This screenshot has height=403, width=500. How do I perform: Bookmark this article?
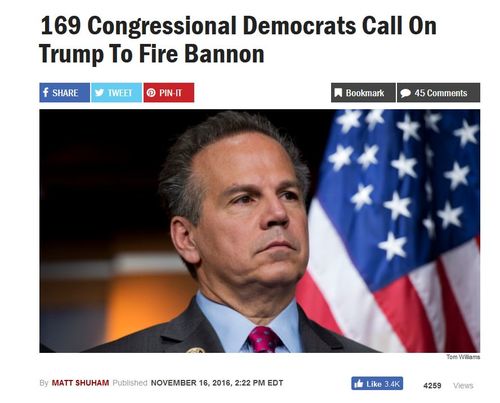[363, 93]
